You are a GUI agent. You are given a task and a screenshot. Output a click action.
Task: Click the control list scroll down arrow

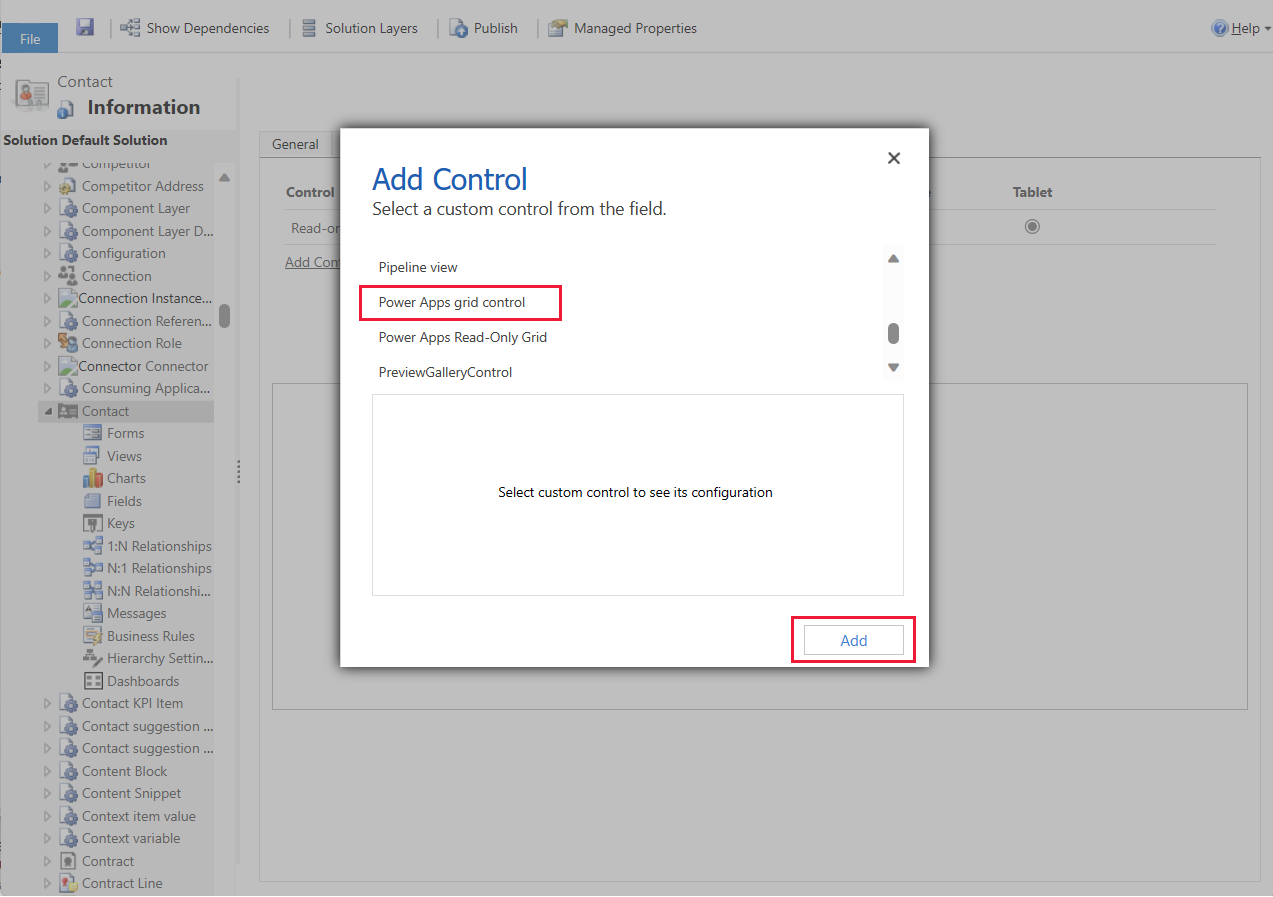pos(894,368)
